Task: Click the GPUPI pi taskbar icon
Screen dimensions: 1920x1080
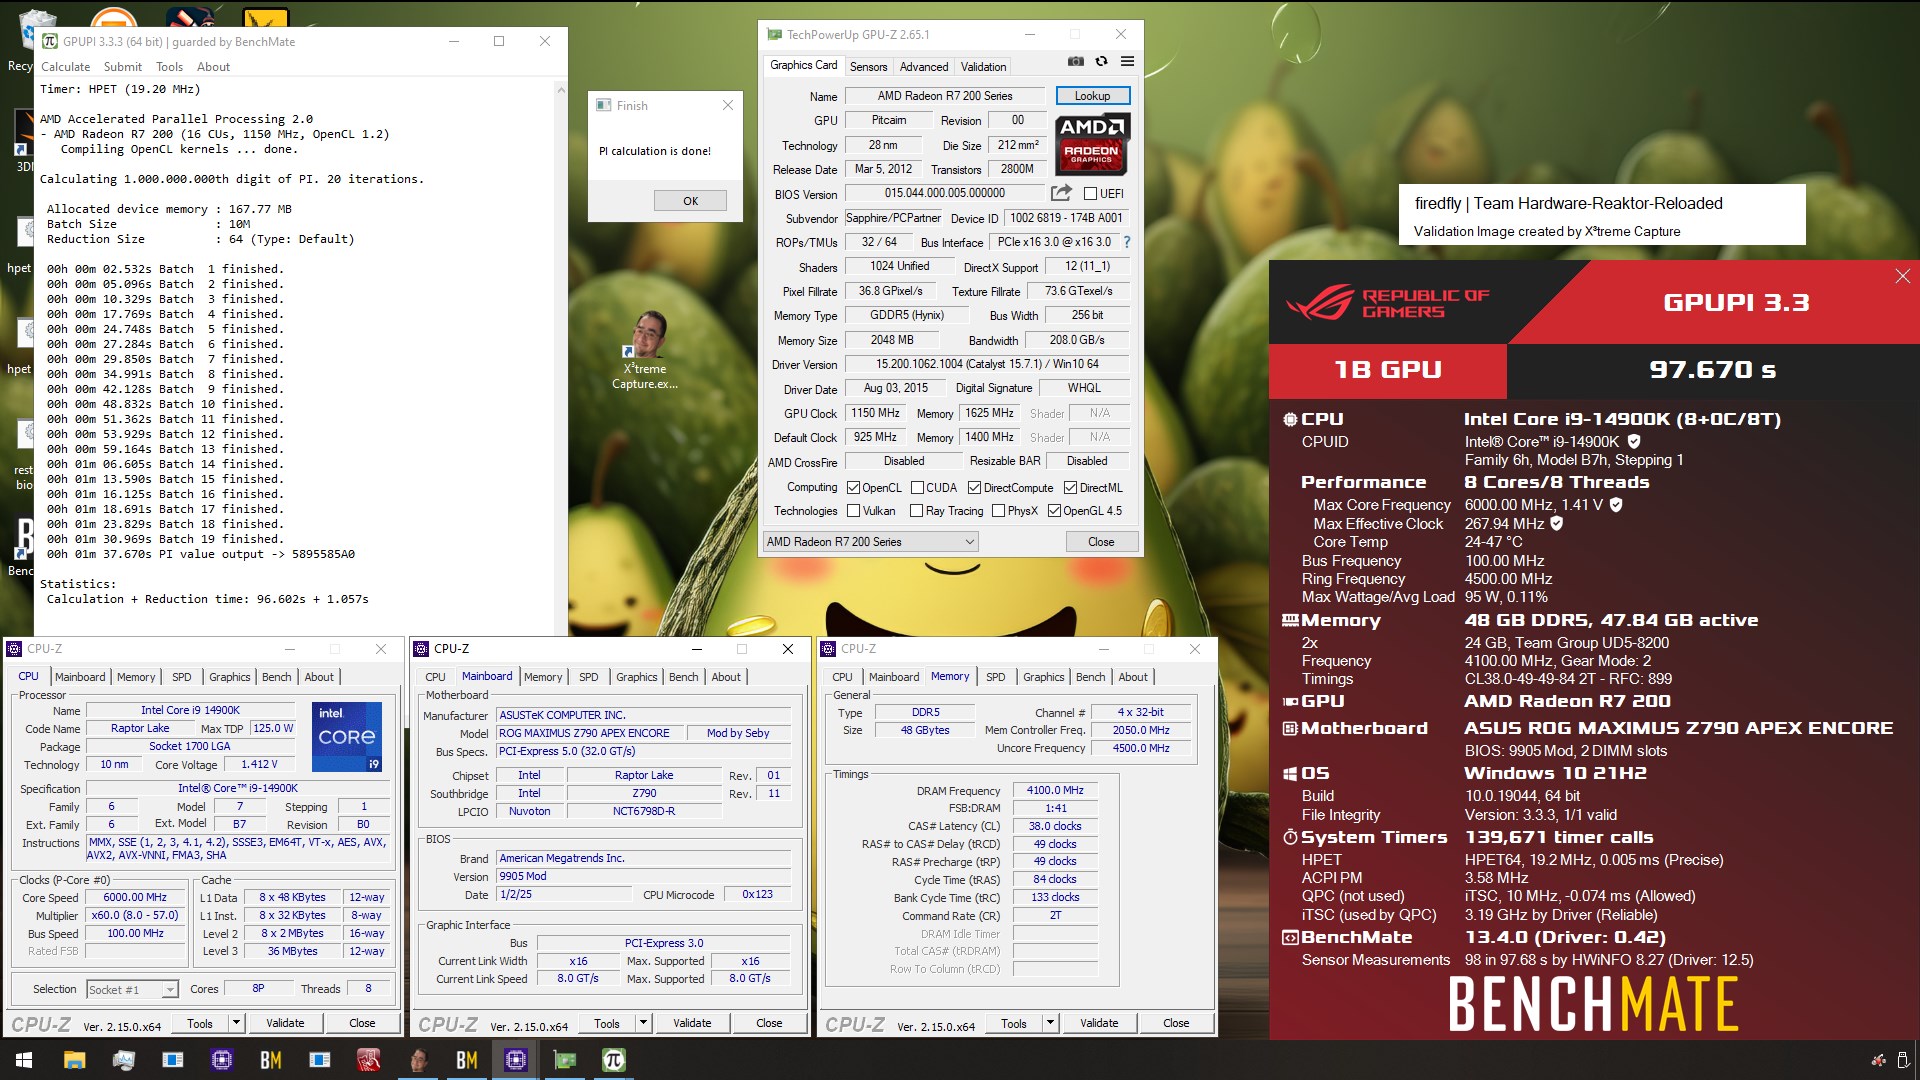Action: [x=614, y=1060]
